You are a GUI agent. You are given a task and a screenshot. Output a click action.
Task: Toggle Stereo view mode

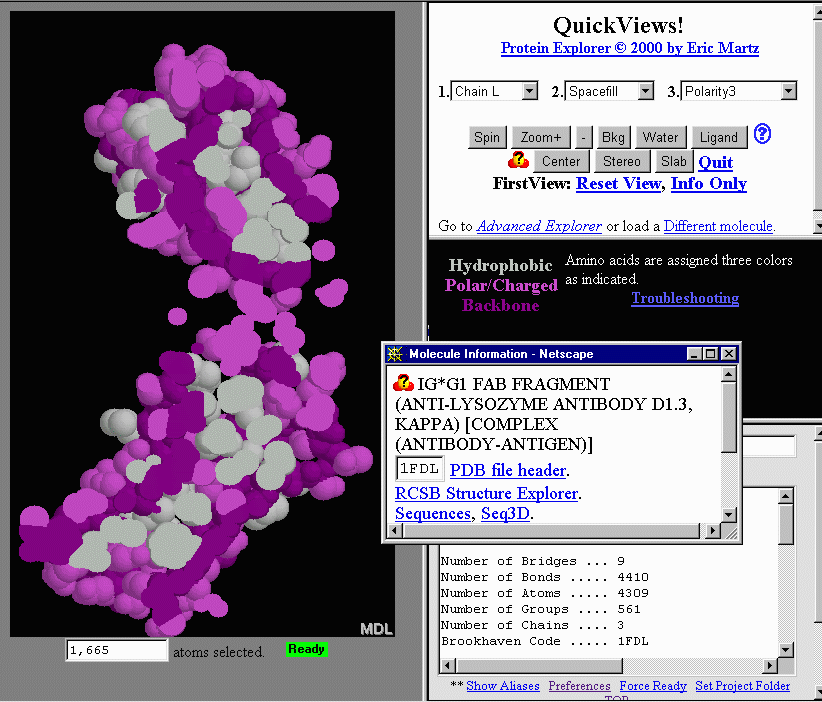click(x=621, y=162)
